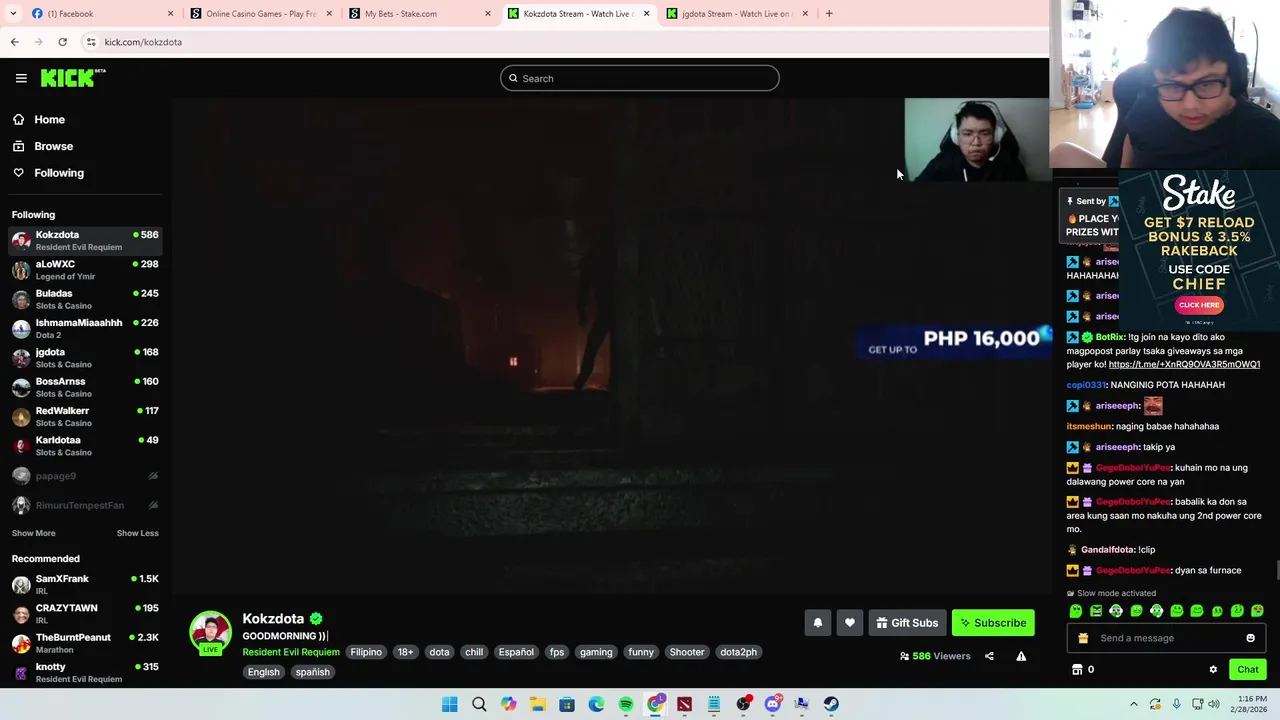Open BossArnss channel in the sidebar
Image resolution: width=1280 pixels, height=720 pixels.
point(85,387)
